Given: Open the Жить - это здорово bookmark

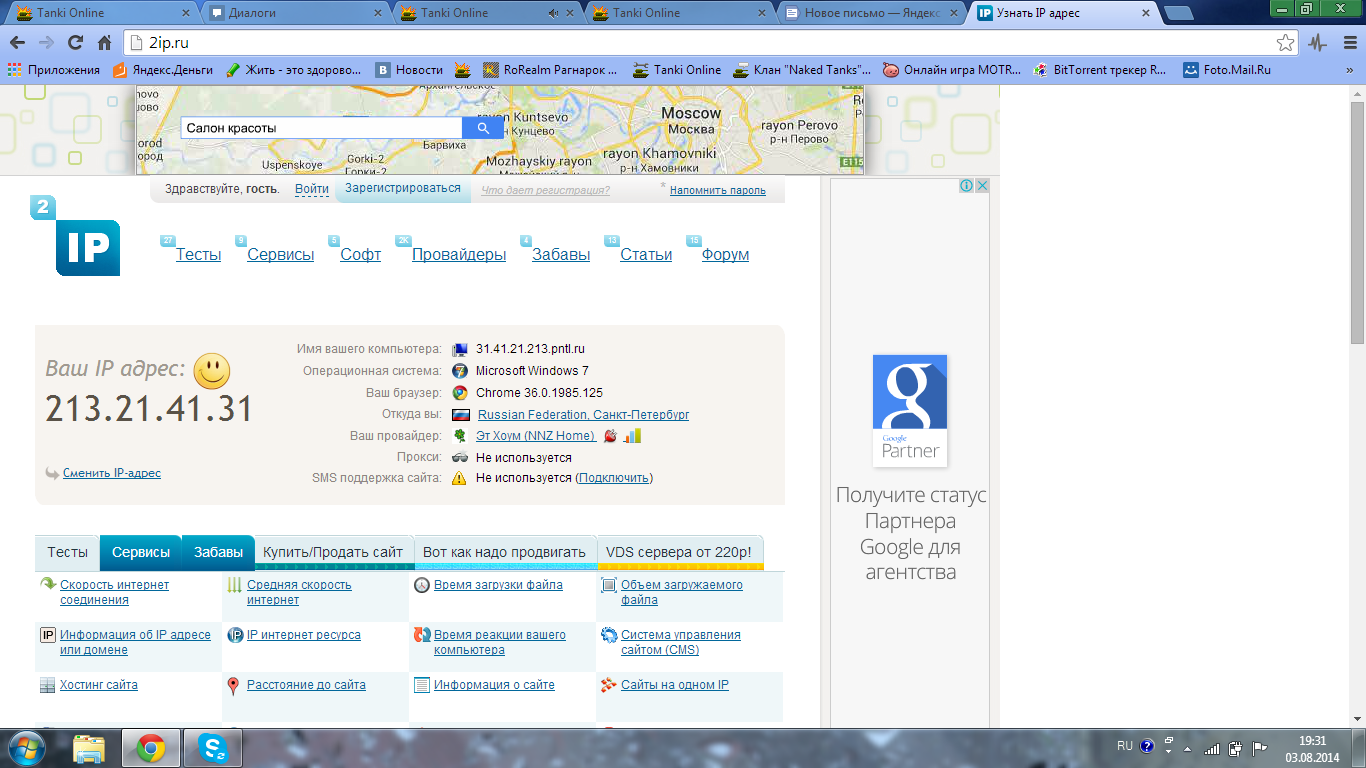Looking at the screenshot, I should point(294,70).
